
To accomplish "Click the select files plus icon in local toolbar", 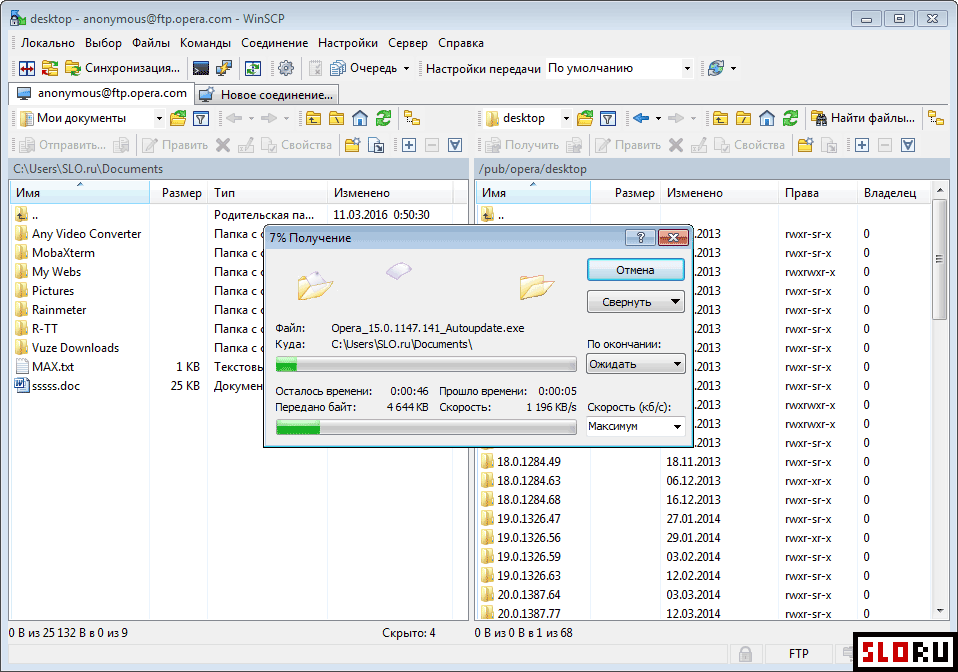I will pyautogui.click(x=409, y=145).
